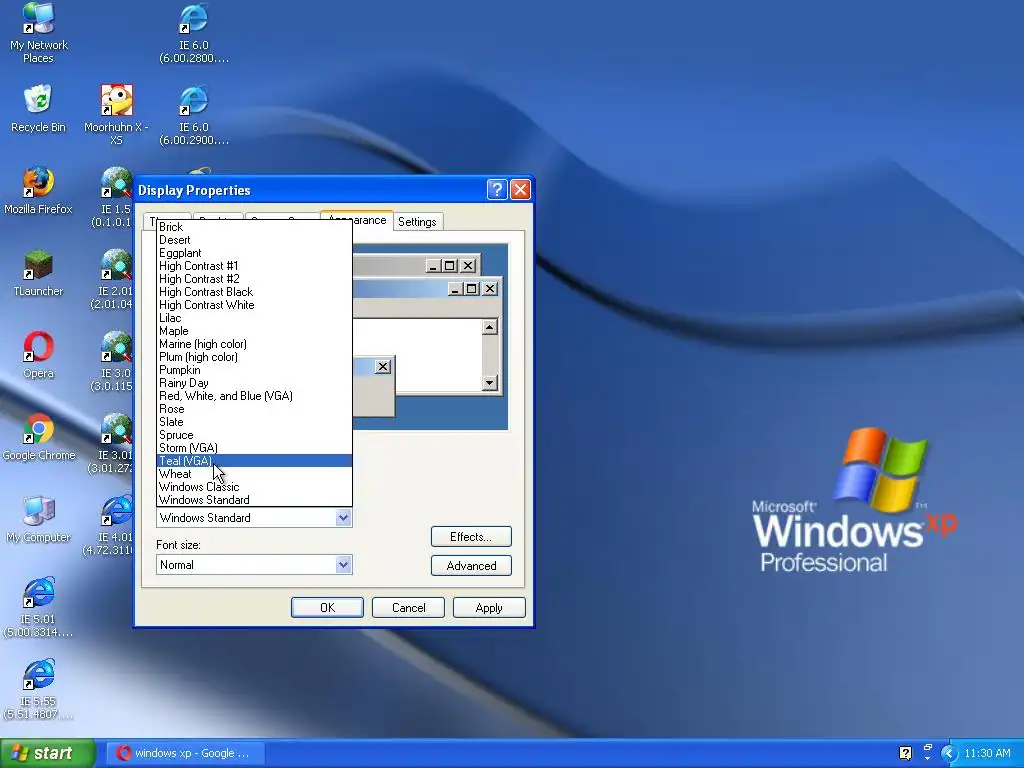Screen dimensions: 1024x768
Task: Select Rainy Day color scheme
Action: (255, 383)
